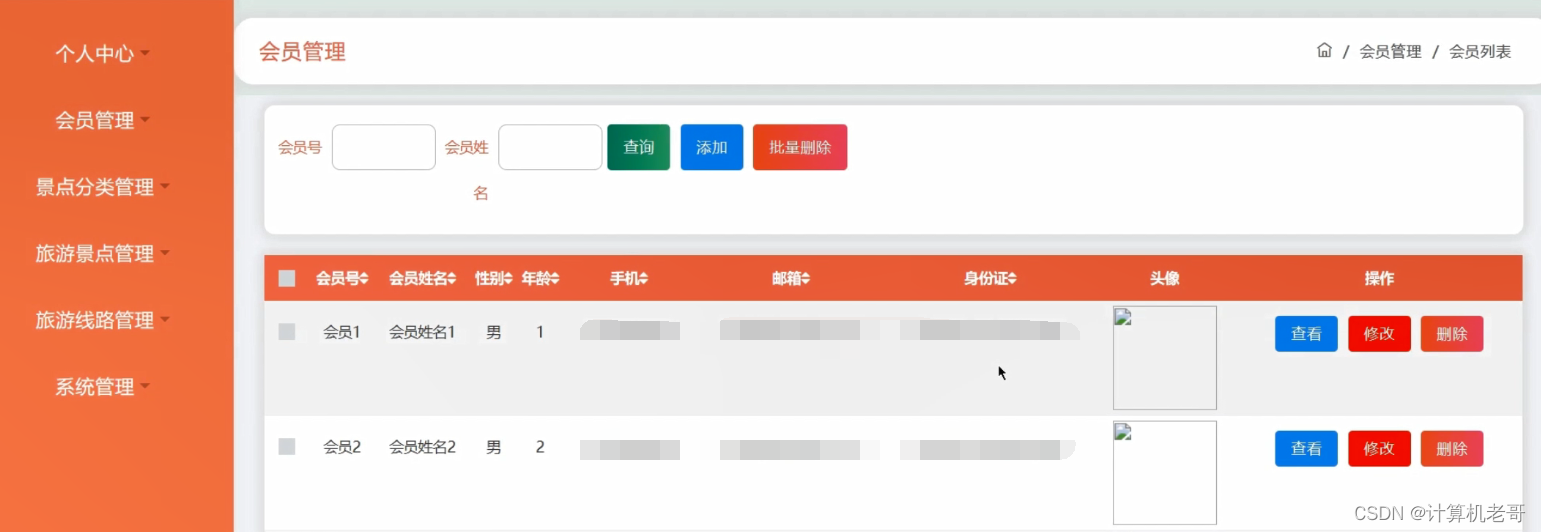Viewport: 1541px width, 532px height.
Task: Sort table by 年龄 column
Action: pos(540,279)
